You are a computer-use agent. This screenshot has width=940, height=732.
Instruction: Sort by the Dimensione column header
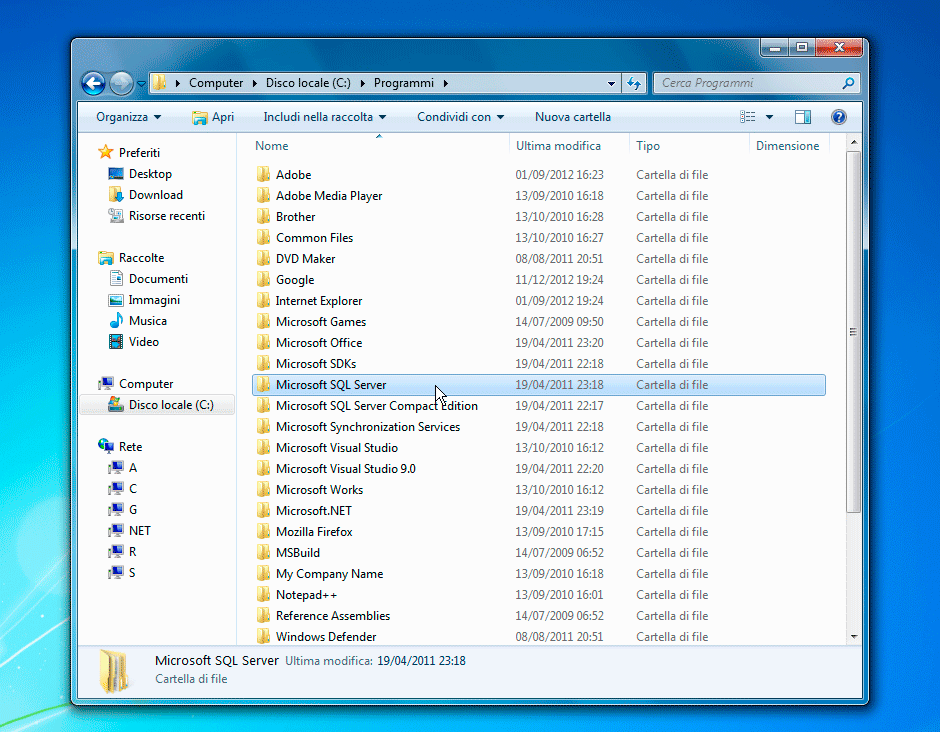pyautogui.click(x=790, y=146)
